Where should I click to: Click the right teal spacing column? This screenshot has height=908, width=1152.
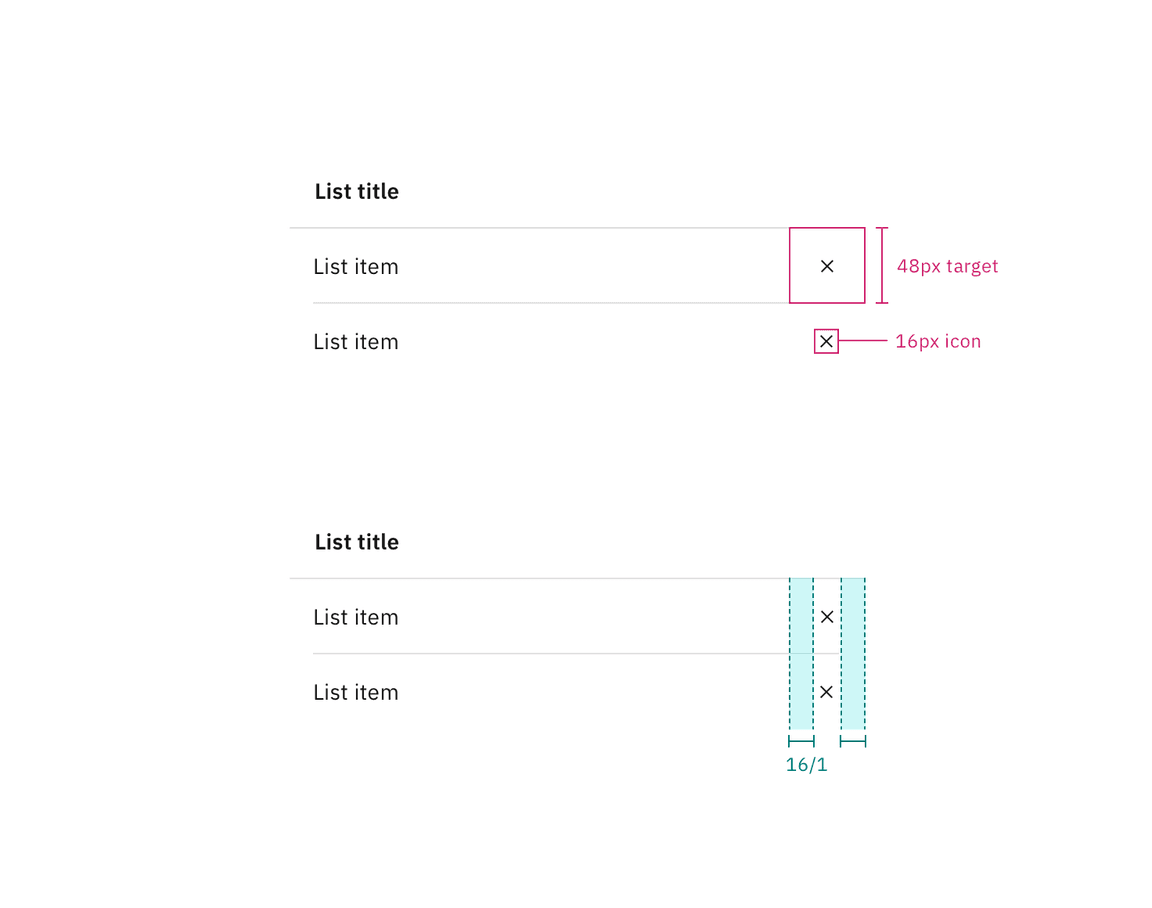(x=853, y=655)
